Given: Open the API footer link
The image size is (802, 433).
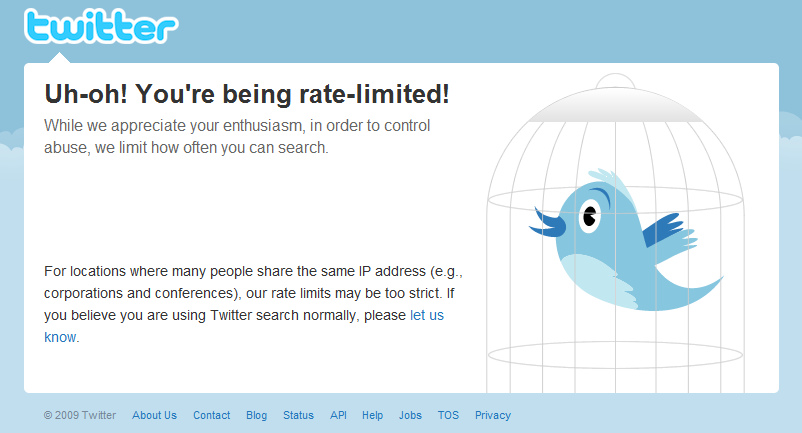Looking at the screenshot, I should (338, 415).
